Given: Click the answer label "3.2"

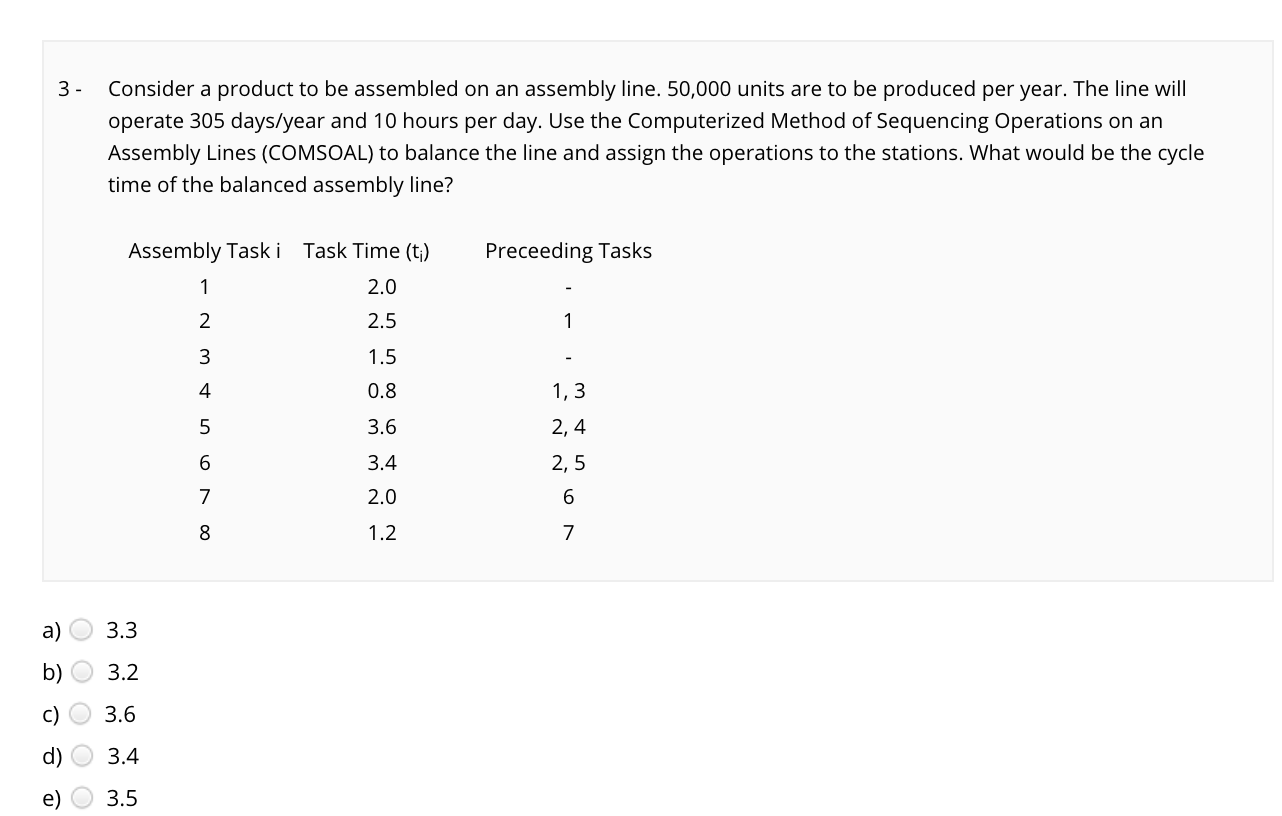Looking at the screenshot, I should (122, 672).
